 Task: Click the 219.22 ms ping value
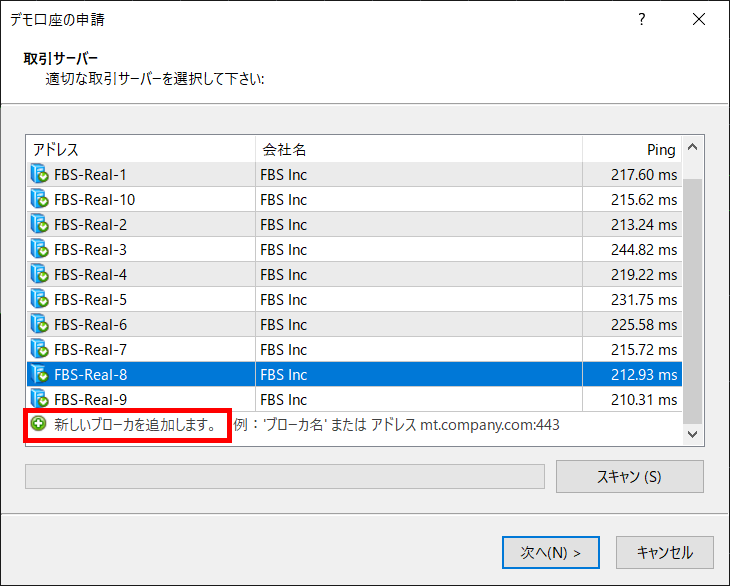click(x=644, y=275)
